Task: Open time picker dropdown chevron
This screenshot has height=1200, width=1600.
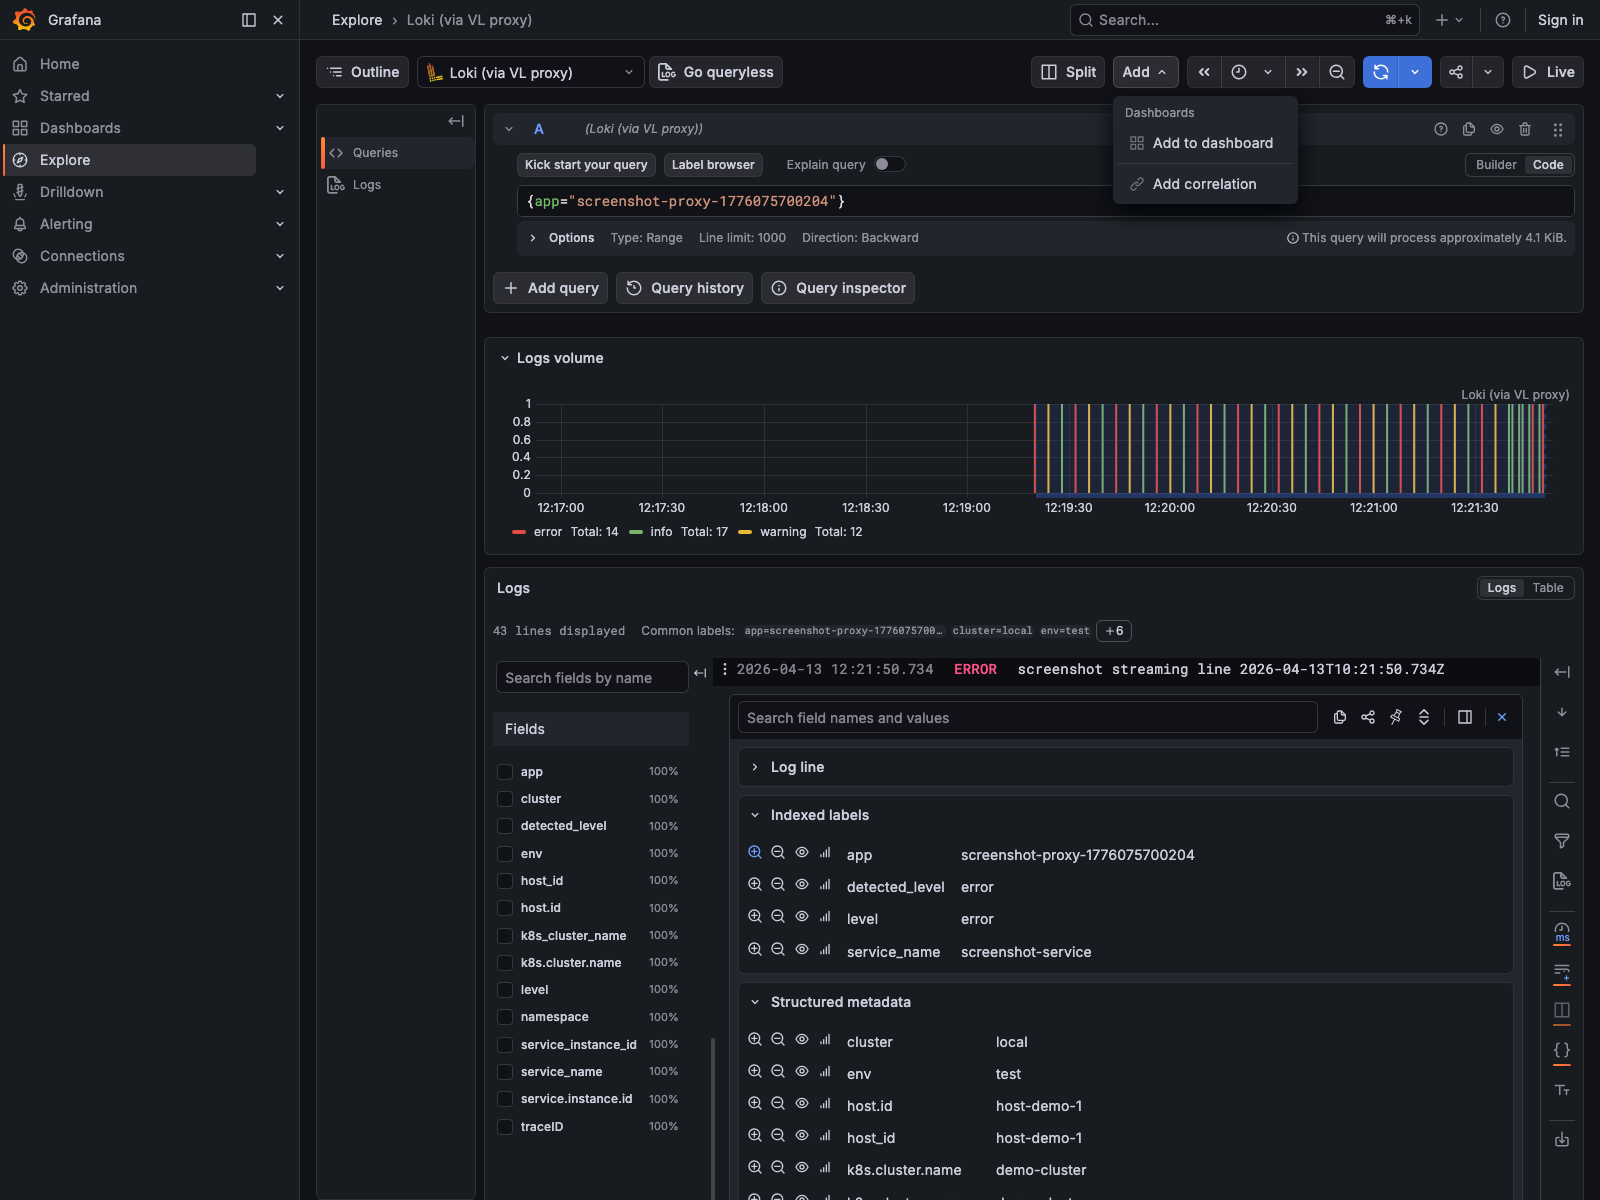Action: tap(1268, 72)
